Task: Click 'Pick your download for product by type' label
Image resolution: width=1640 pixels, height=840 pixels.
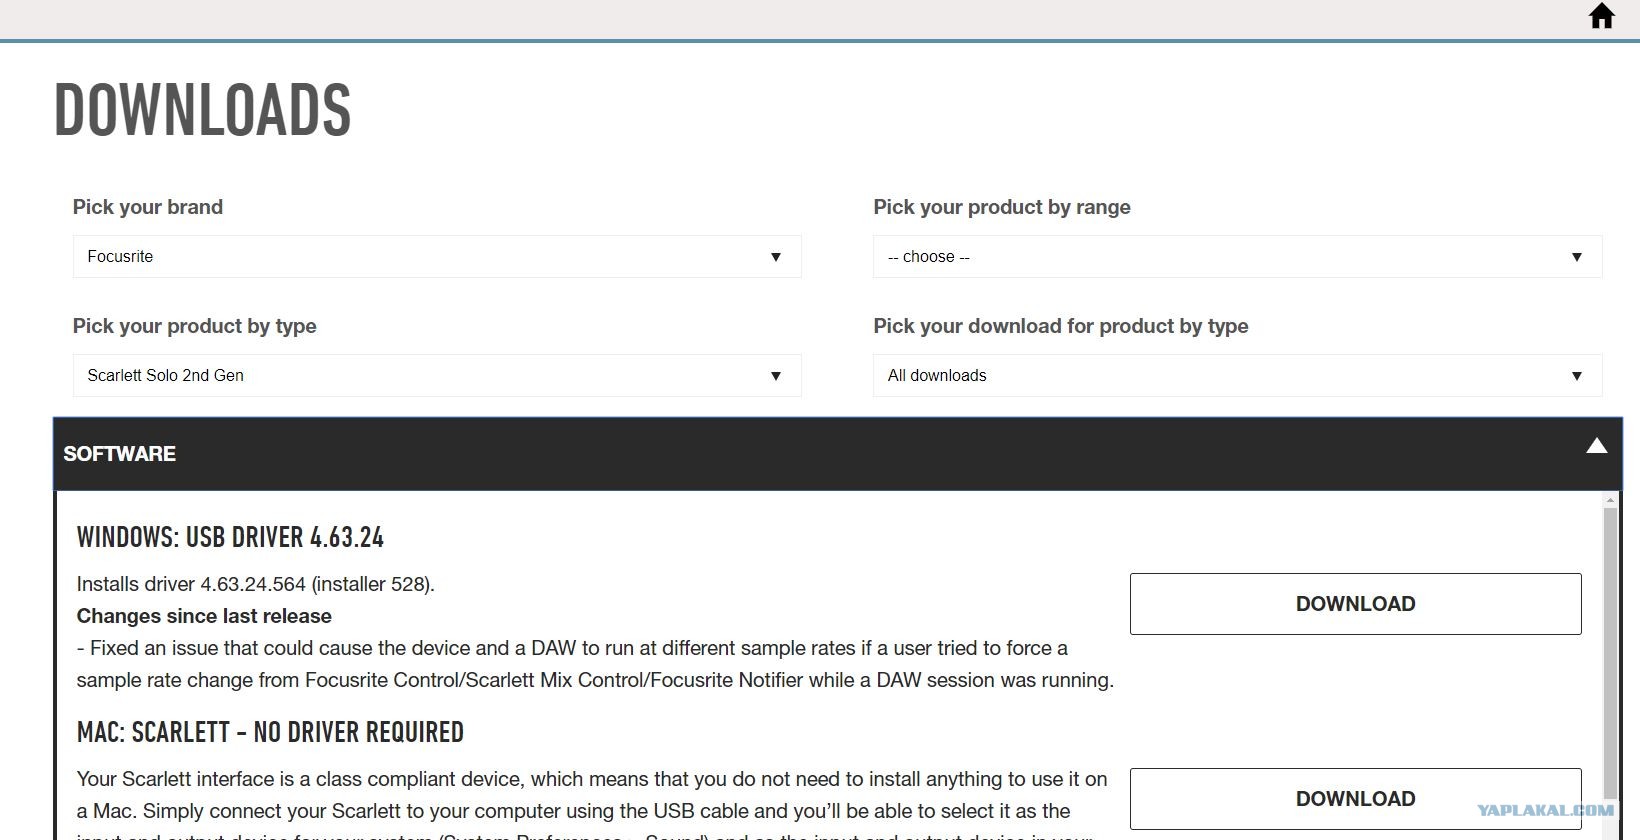Action: click(1061, 326)
